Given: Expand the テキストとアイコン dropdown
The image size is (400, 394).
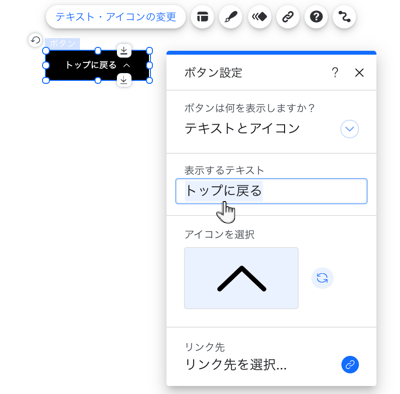Looking at the screenshot, I should [349, 129].
